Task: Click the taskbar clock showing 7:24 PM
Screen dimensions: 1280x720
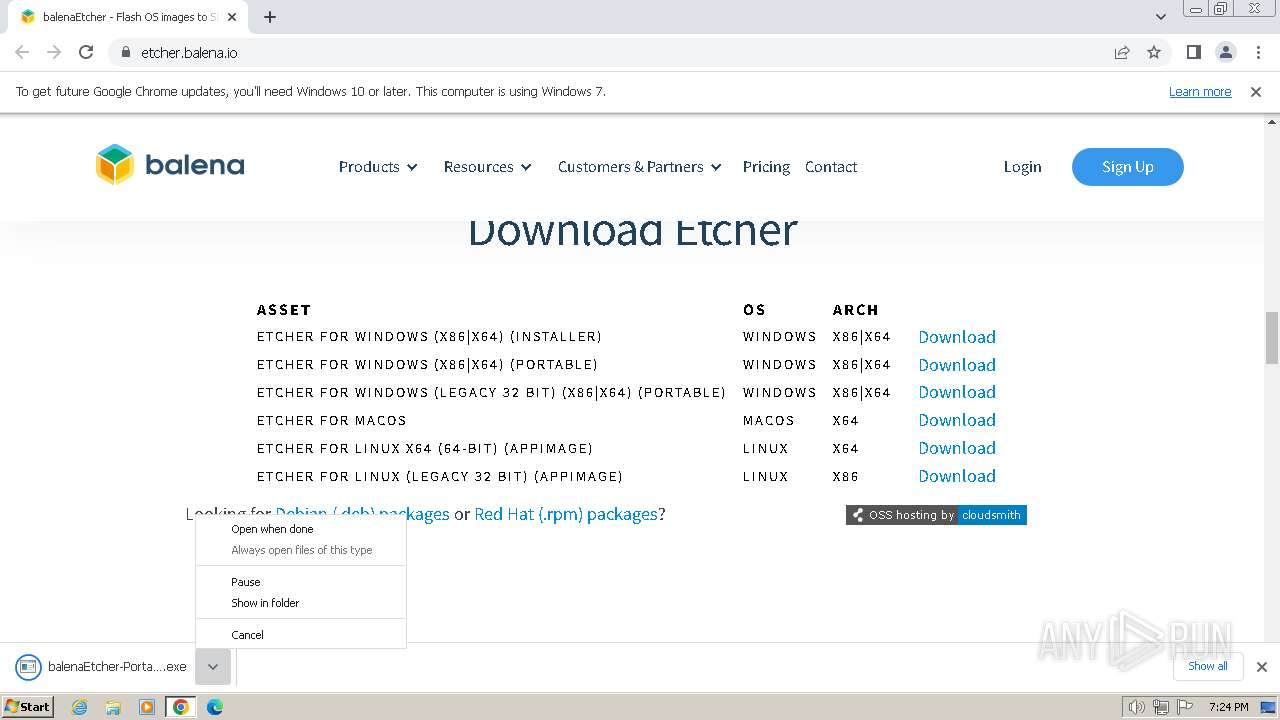Action: (x=1228, y=707)
